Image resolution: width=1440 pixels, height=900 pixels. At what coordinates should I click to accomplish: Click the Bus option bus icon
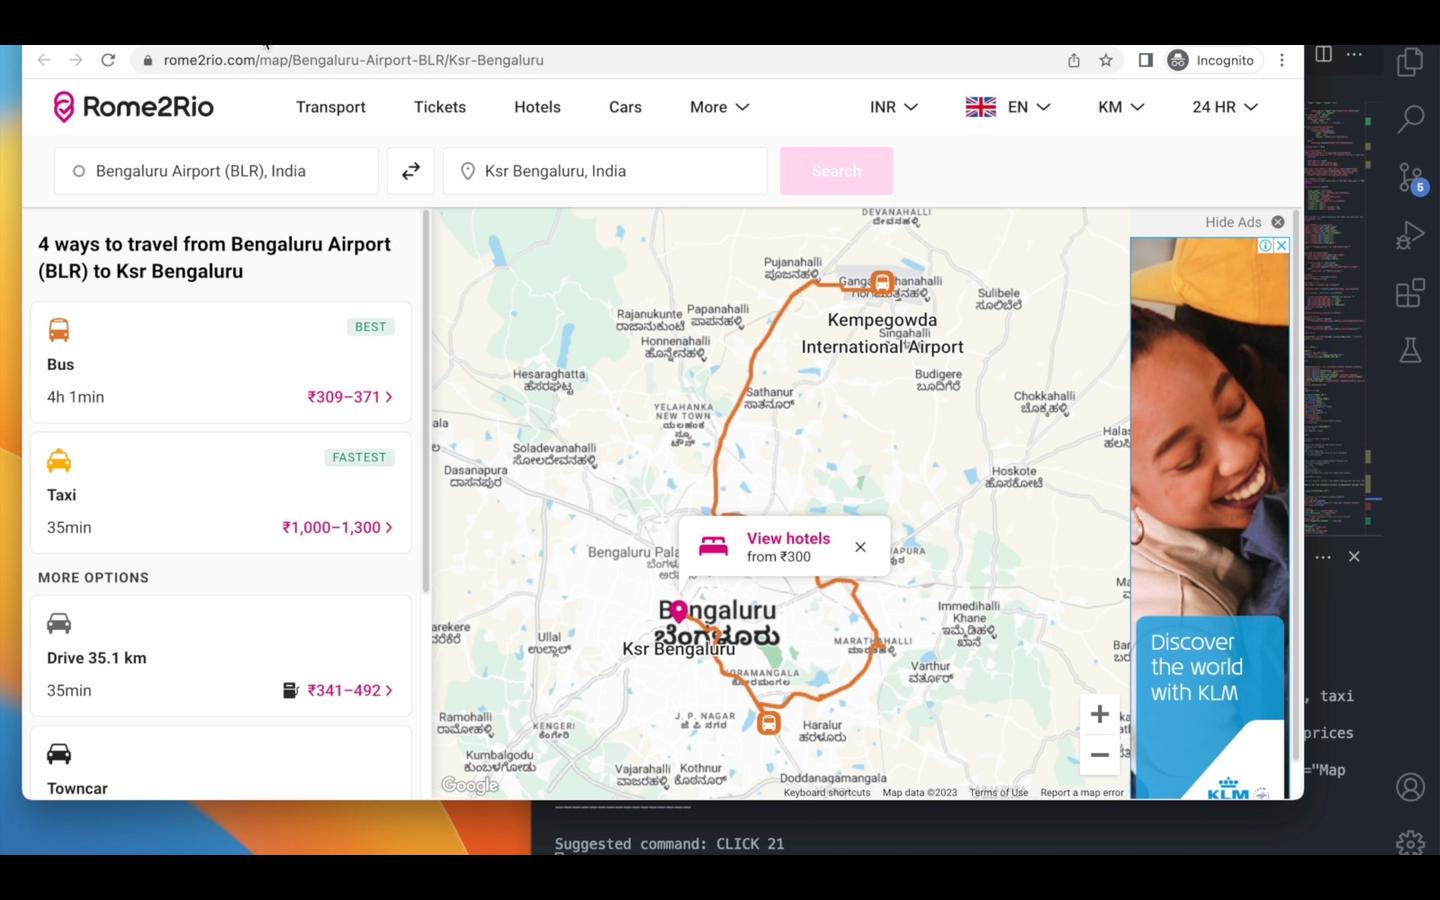click(x=59, y=330)
